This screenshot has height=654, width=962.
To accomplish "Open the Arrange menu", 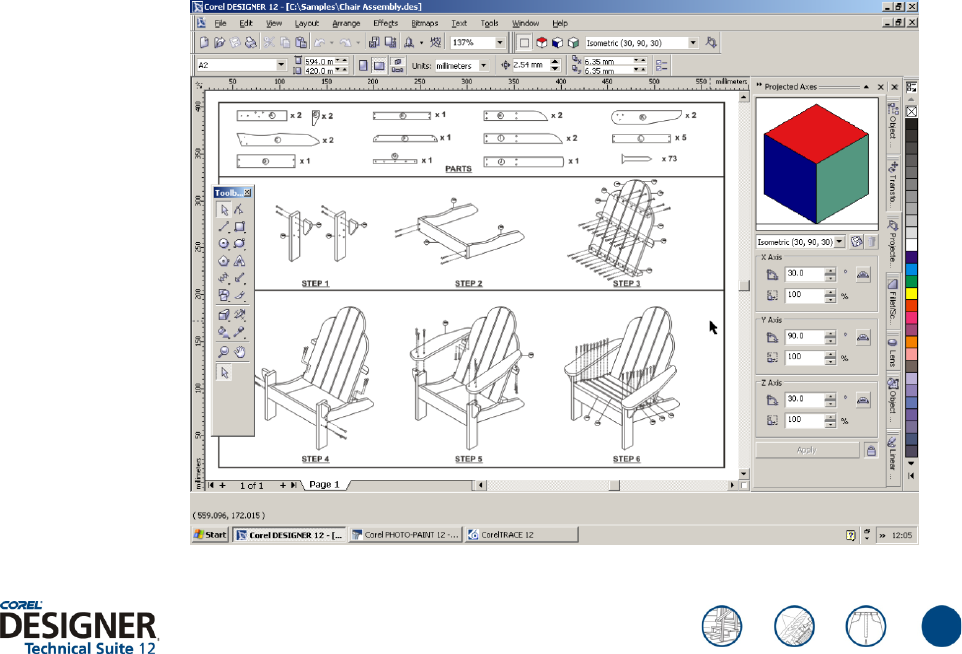I will (x=346, y=23).
